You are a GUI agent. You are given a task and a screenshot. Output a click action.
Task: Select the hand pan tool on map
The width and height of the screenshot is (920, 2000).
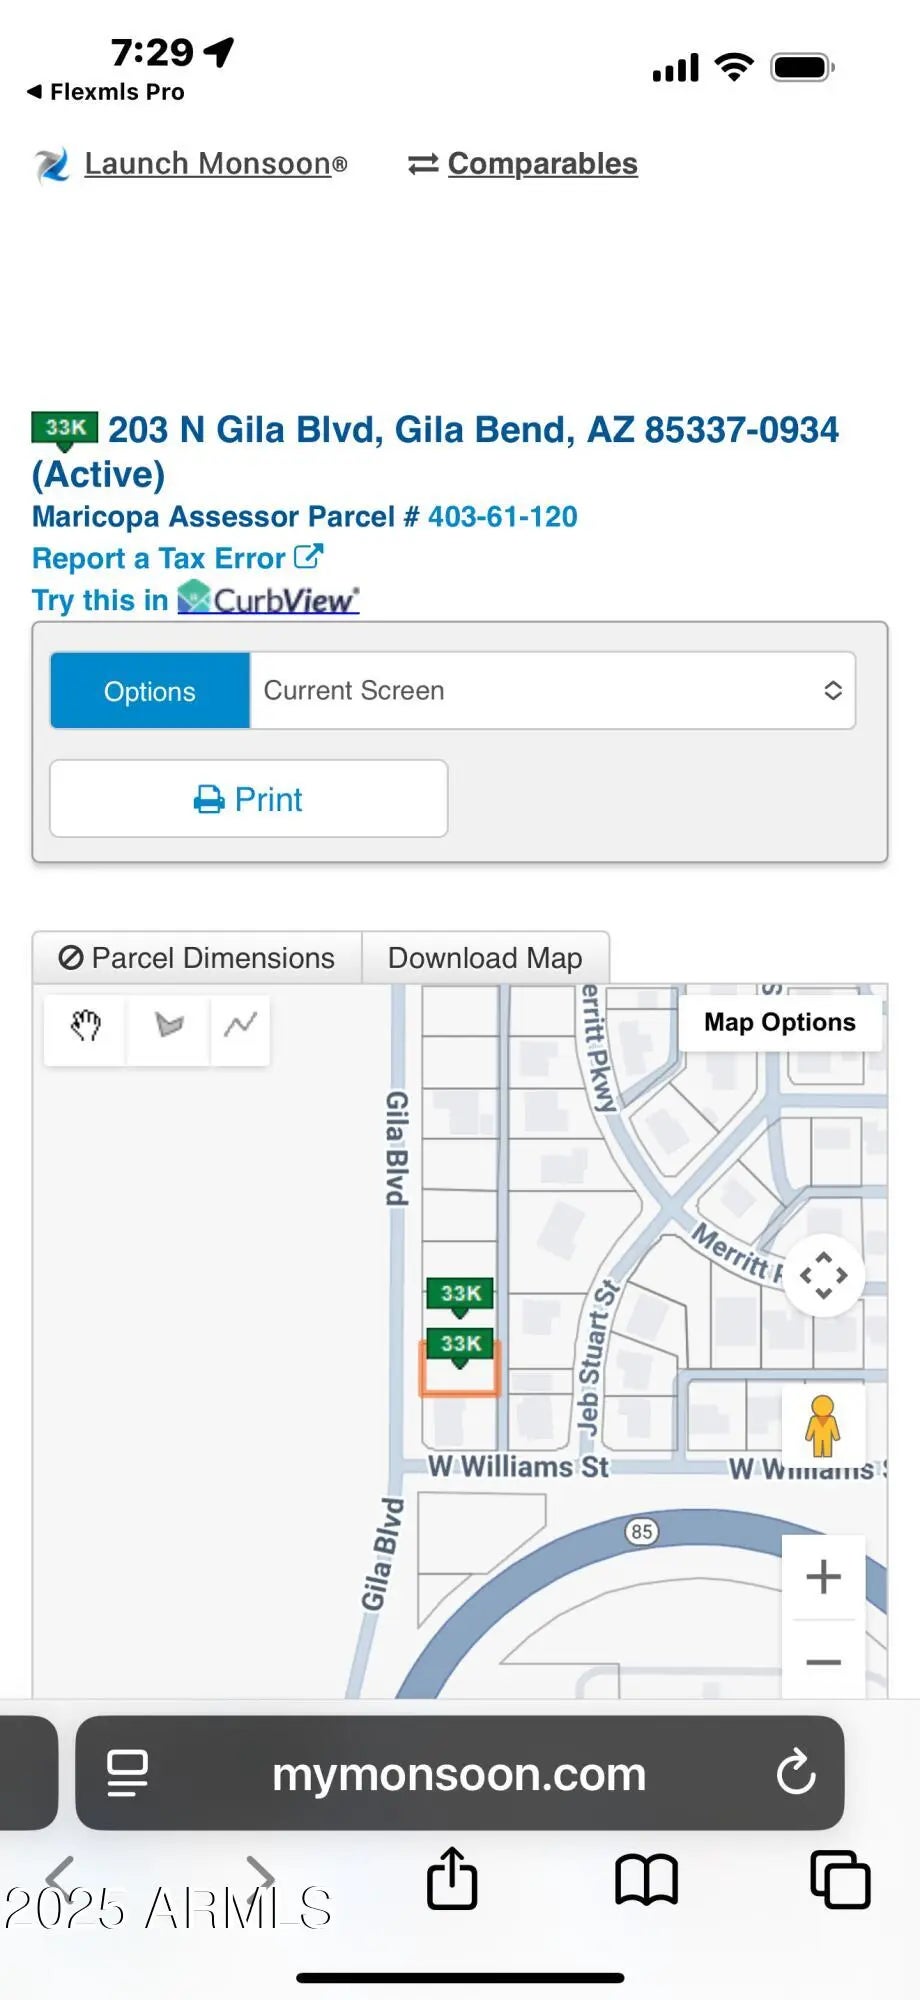click(x=86, y=1025)
